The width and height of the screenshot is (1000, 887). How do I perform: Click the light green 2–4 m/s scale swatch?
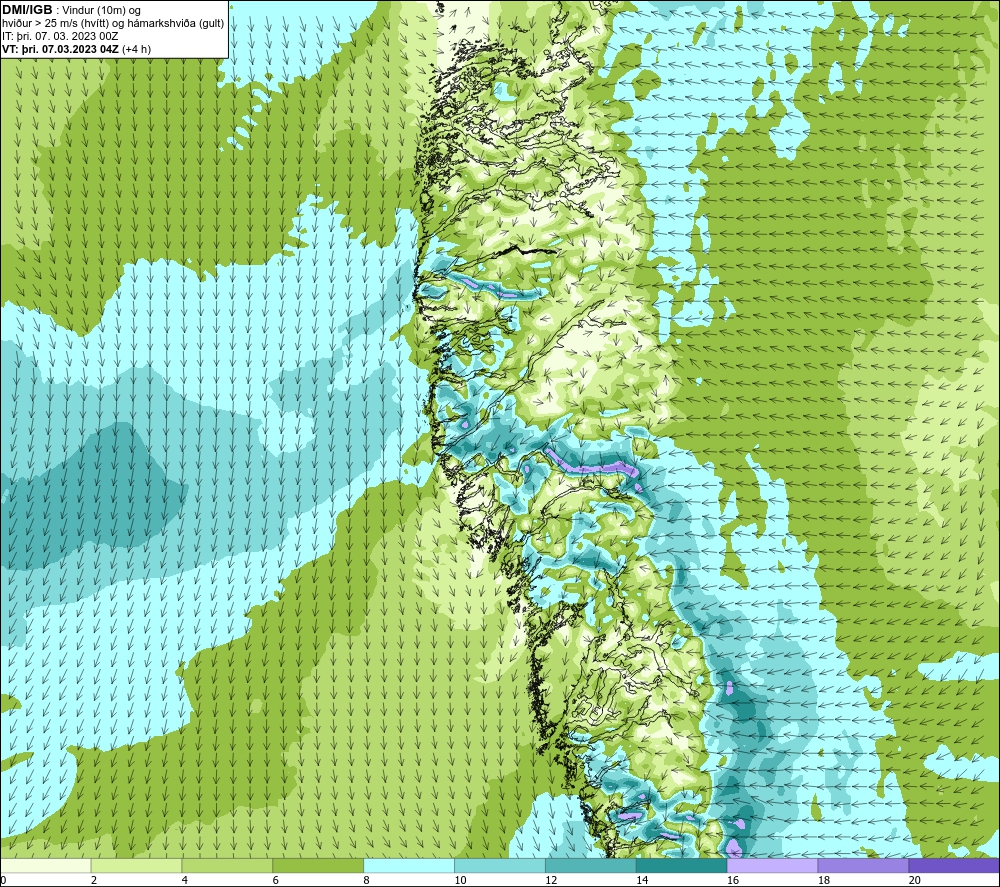tap(136, 865)
